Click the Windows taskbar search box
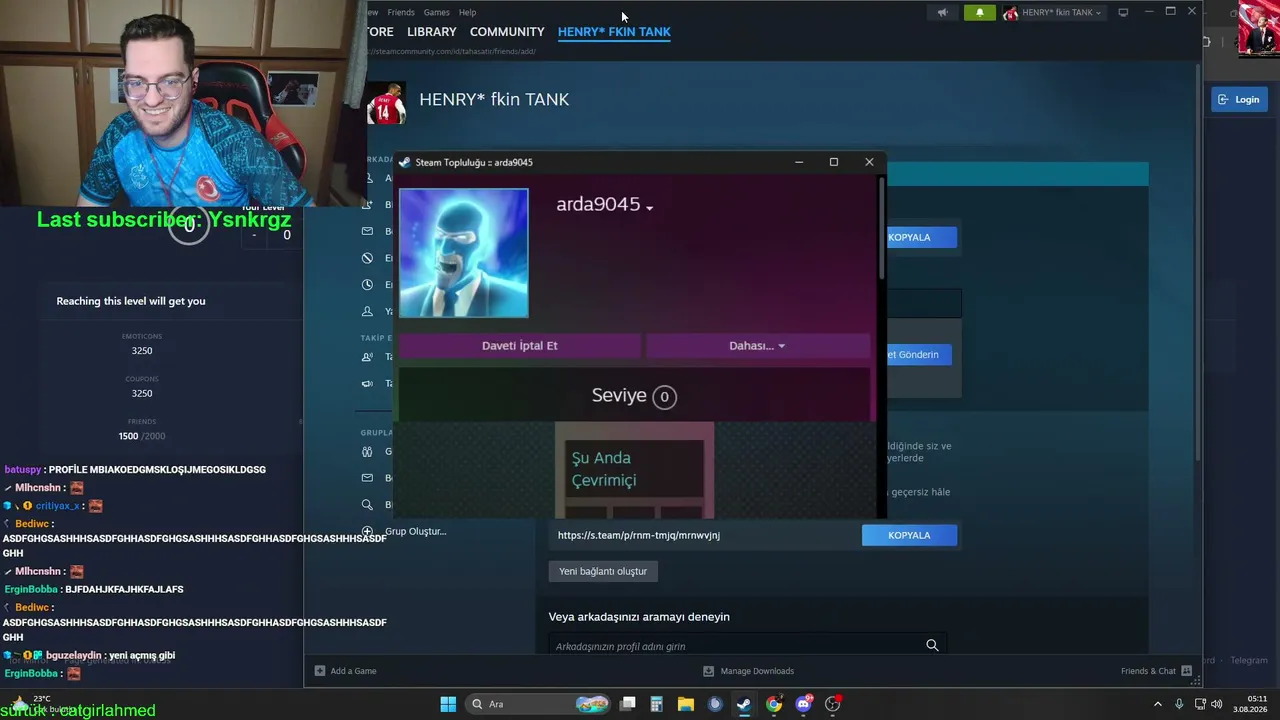 pos(540,704)
